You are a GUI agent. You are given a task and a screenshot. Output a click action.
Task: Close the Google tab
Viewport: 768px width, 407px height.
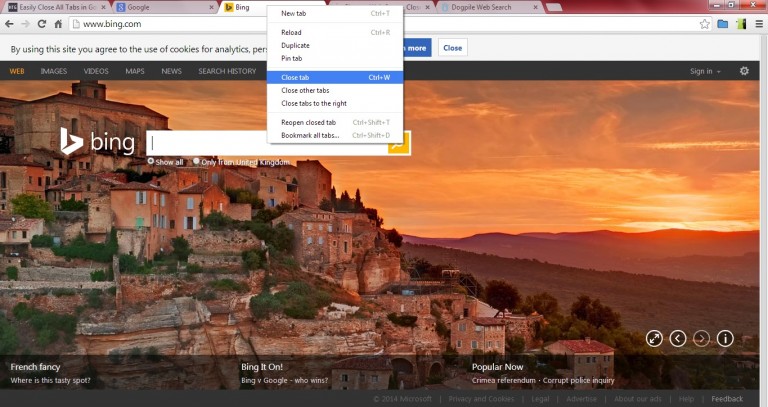(211, 7)
